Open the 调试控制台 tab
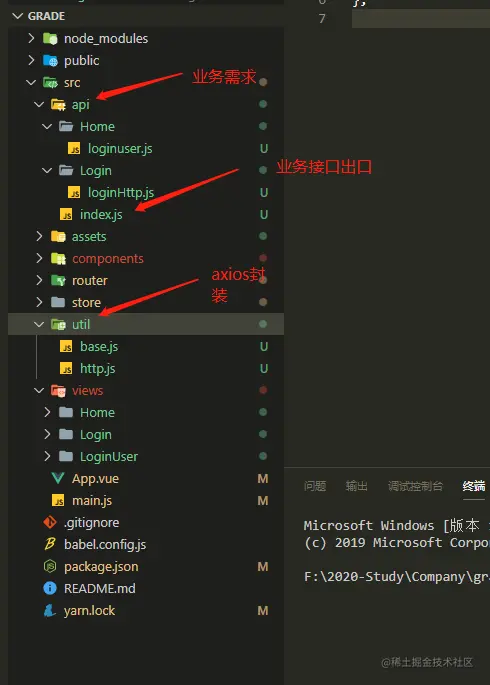Viewport: 490px width, 685px height. click(415, 486)
